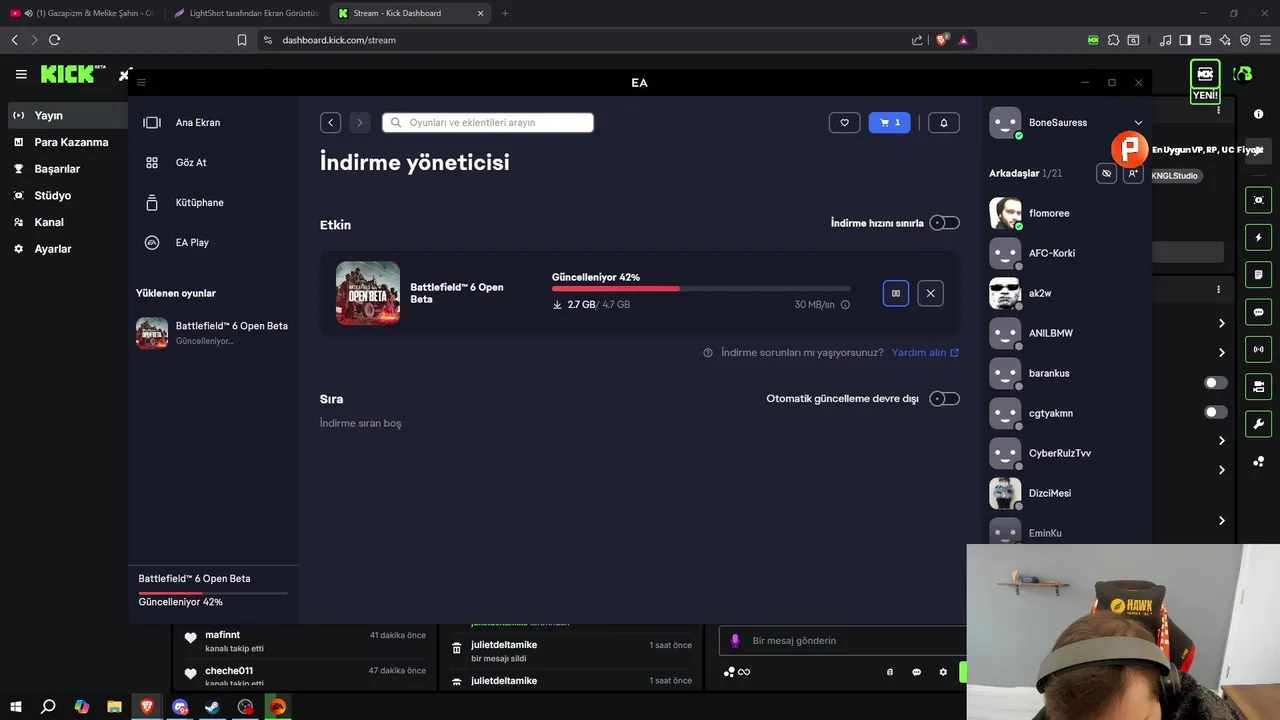Open File Explorer from taskbar

[x=114, y=706]
